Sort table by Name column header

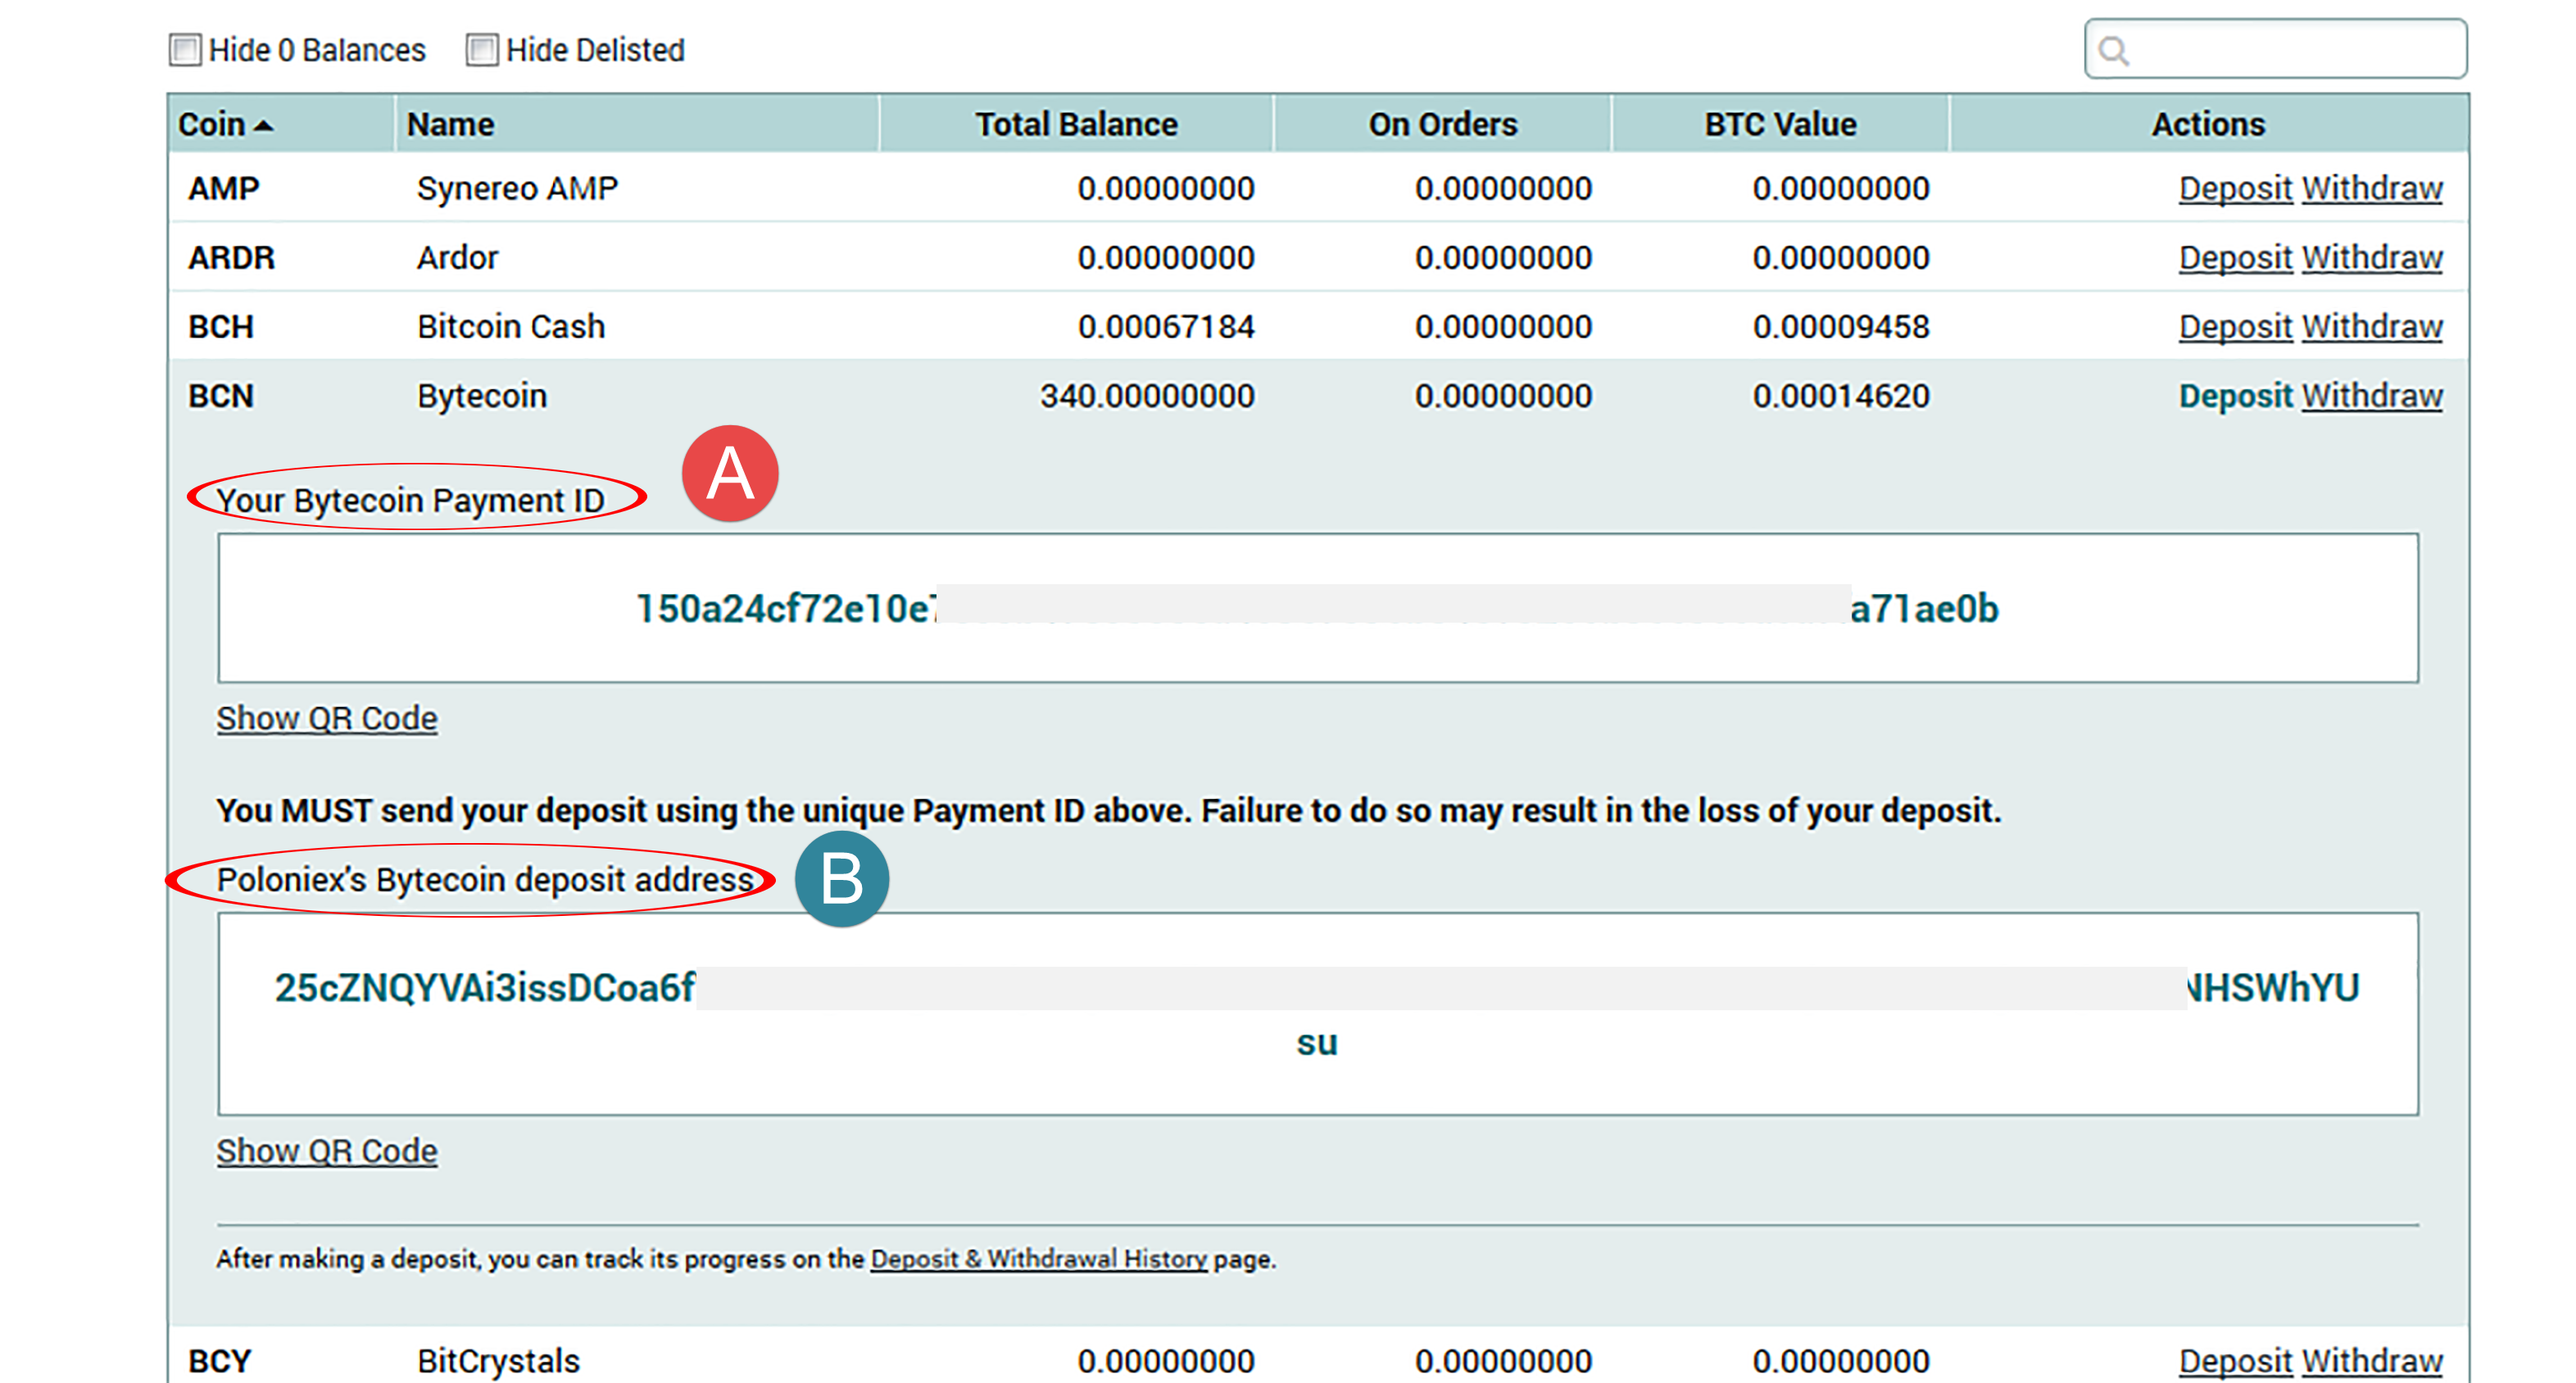coord(450,124)
